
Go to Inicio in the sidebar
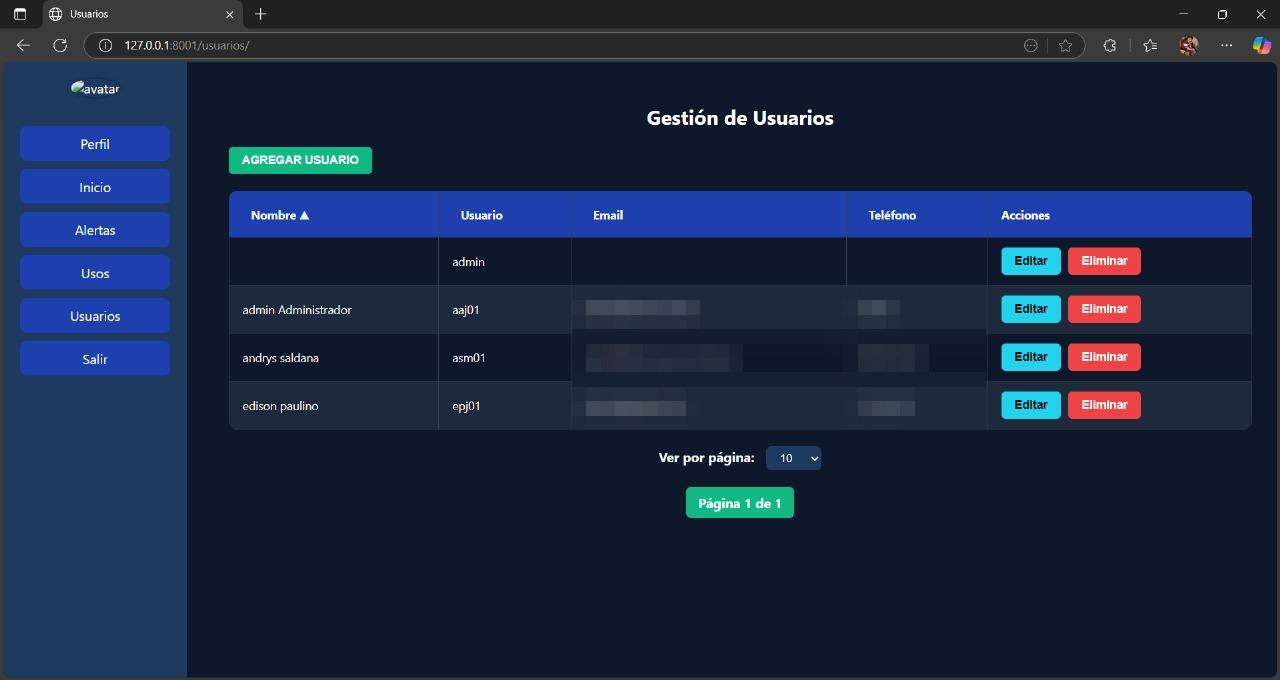click(x=95, y=187)
